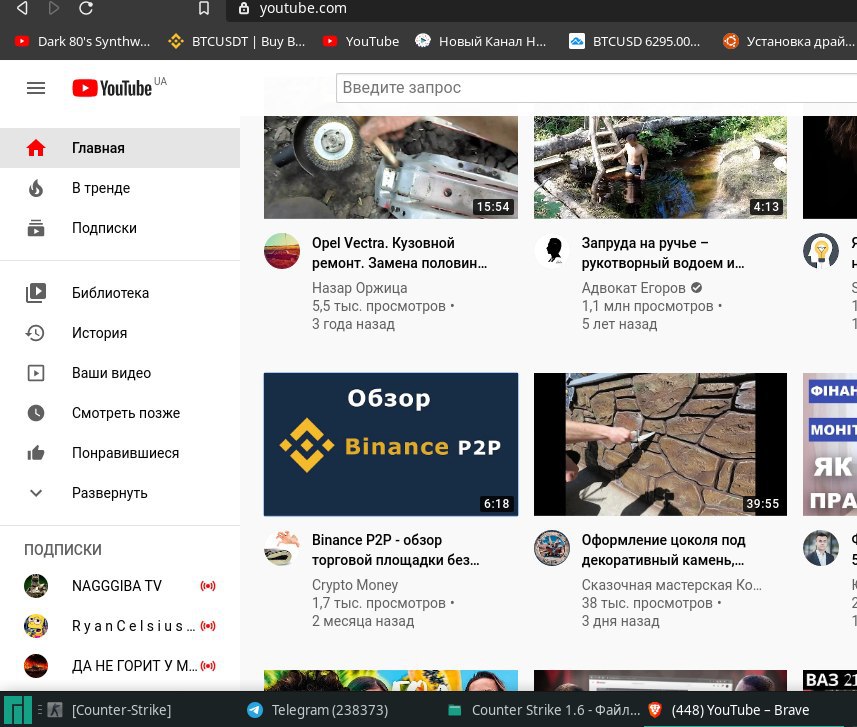Open Установка драй... bookmark
Viewport: 857px width, 727px height.
[x=789, y=42]
